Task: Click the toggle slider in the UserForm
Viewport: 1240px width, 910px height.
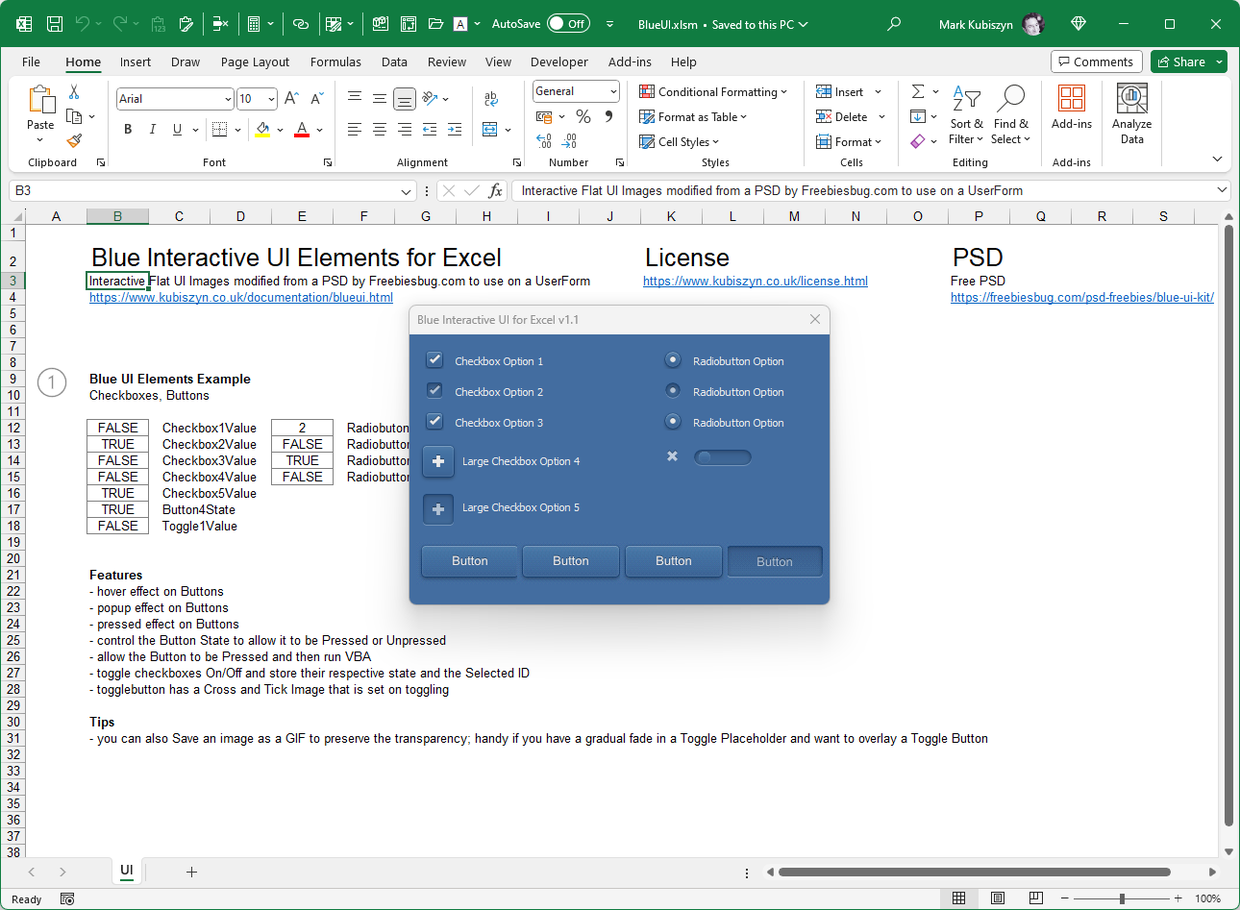Action: click(722, 457)
